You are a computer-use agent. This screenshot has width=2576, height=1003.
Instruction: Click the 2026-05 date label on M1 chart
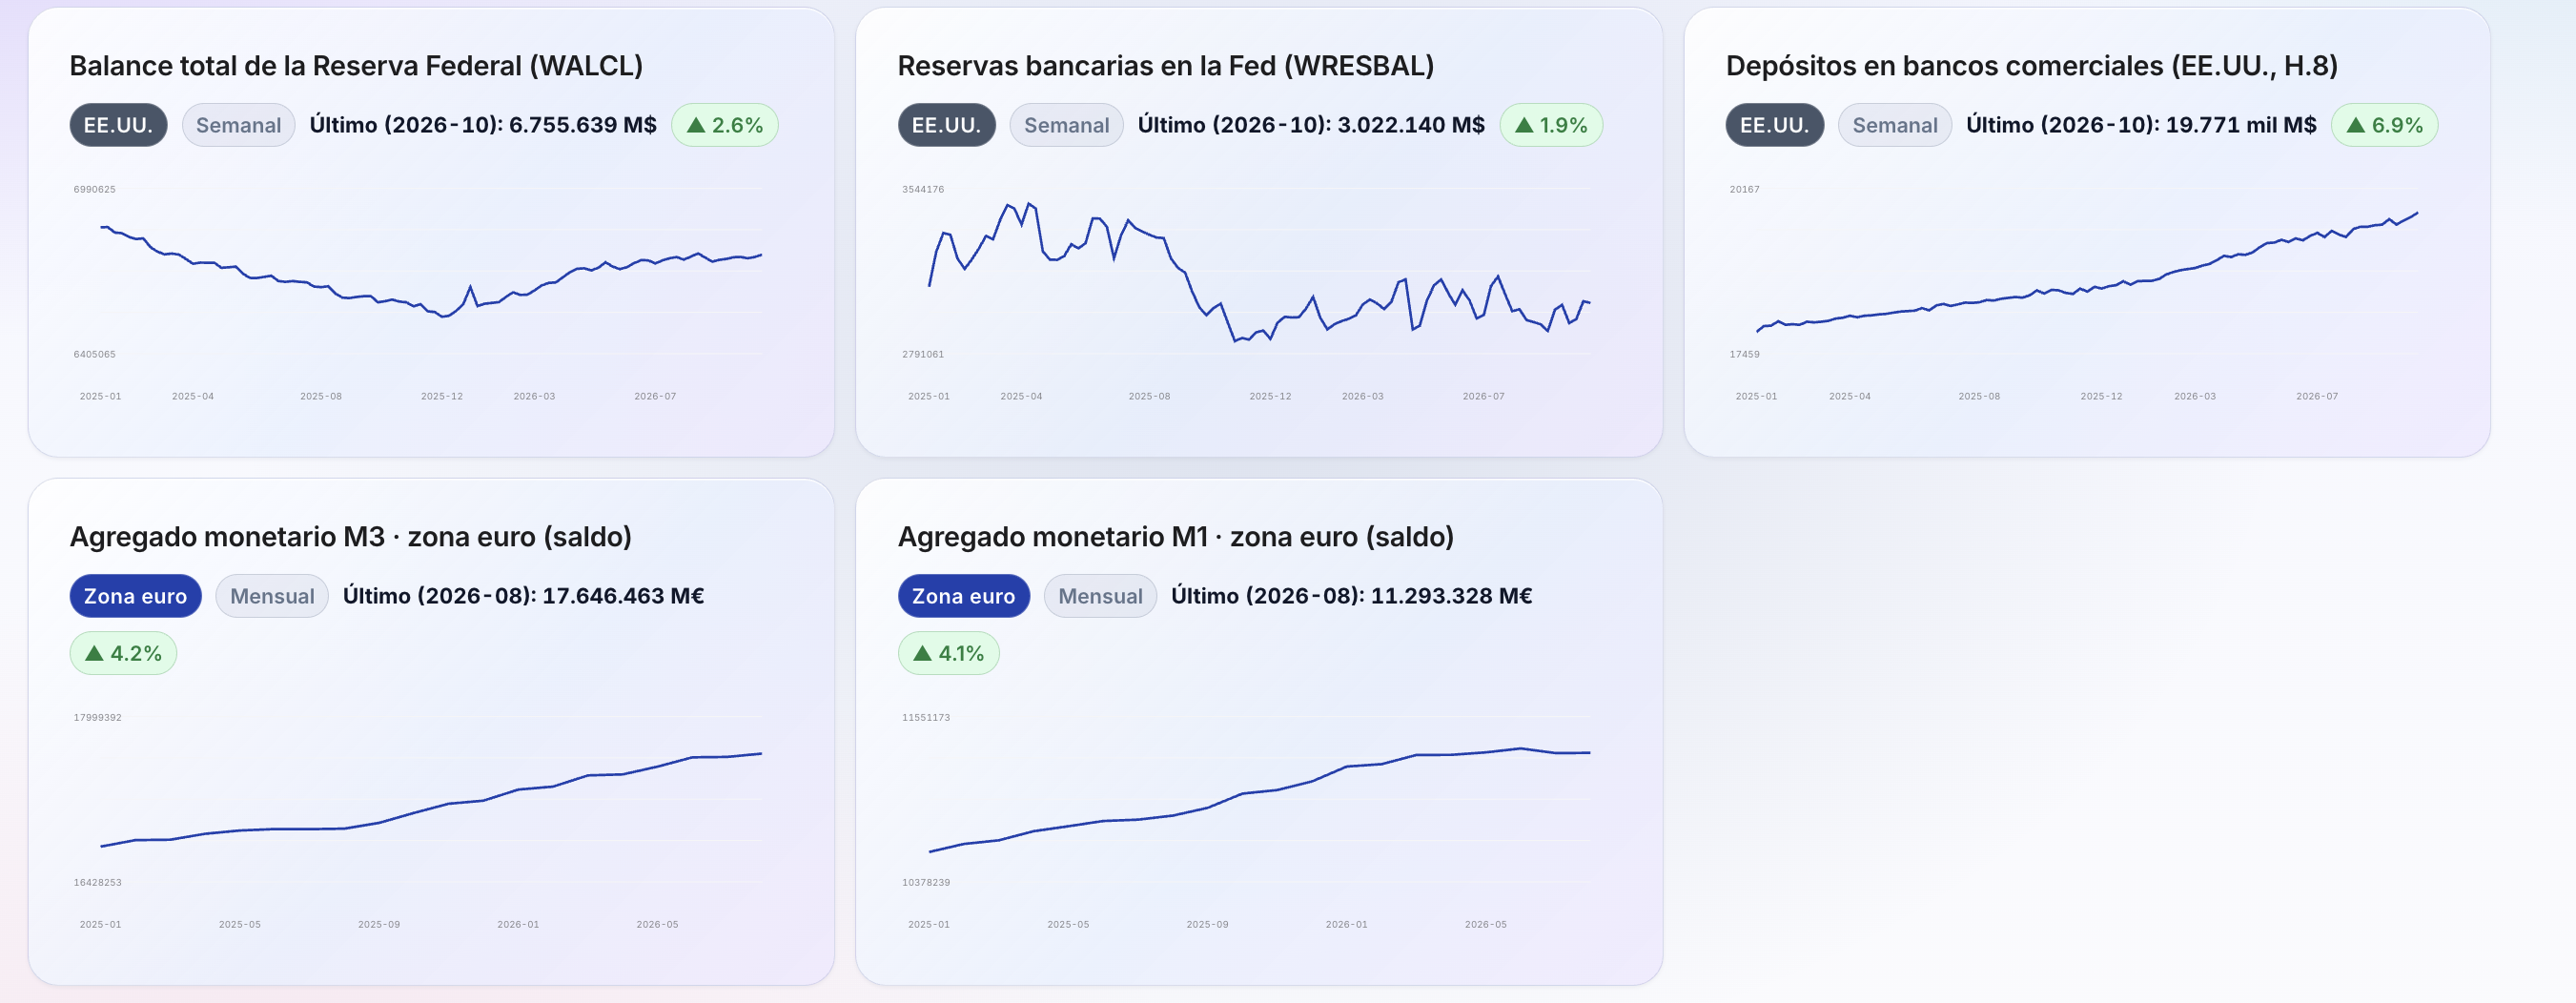(x=1485, y=924)
